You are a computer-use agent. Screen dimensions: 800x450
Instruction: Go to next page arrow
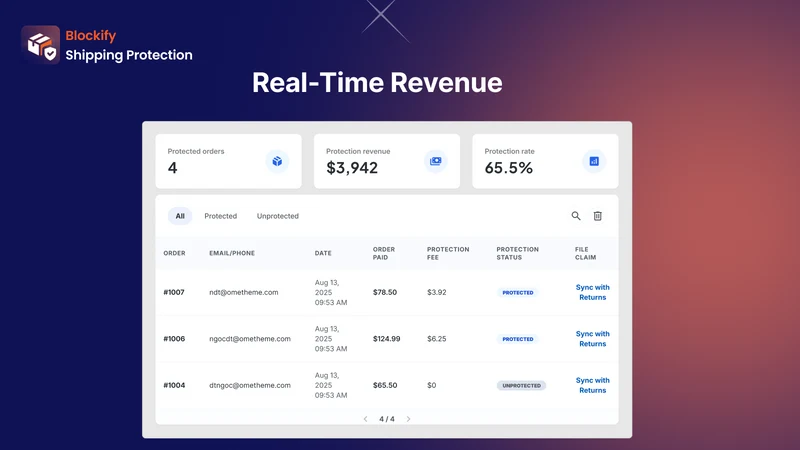point(408,419)
